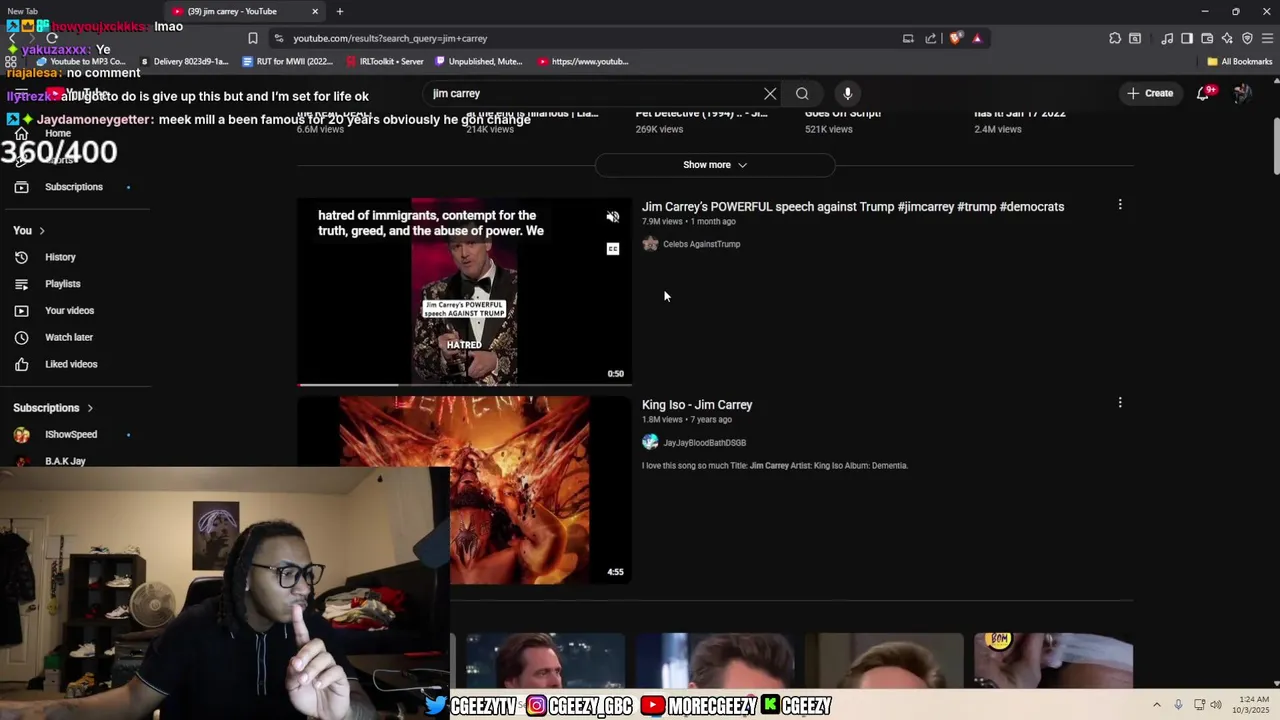Open the Brave VPN shield icon
The width and height of the screenshot is (1280, 720).
1247,38
